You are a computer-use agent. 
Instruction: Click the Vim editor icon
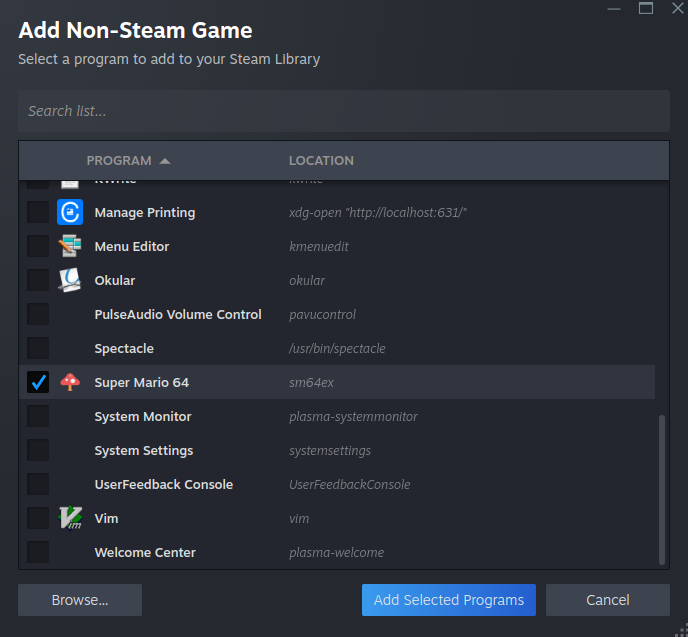(x=70, y=518)
